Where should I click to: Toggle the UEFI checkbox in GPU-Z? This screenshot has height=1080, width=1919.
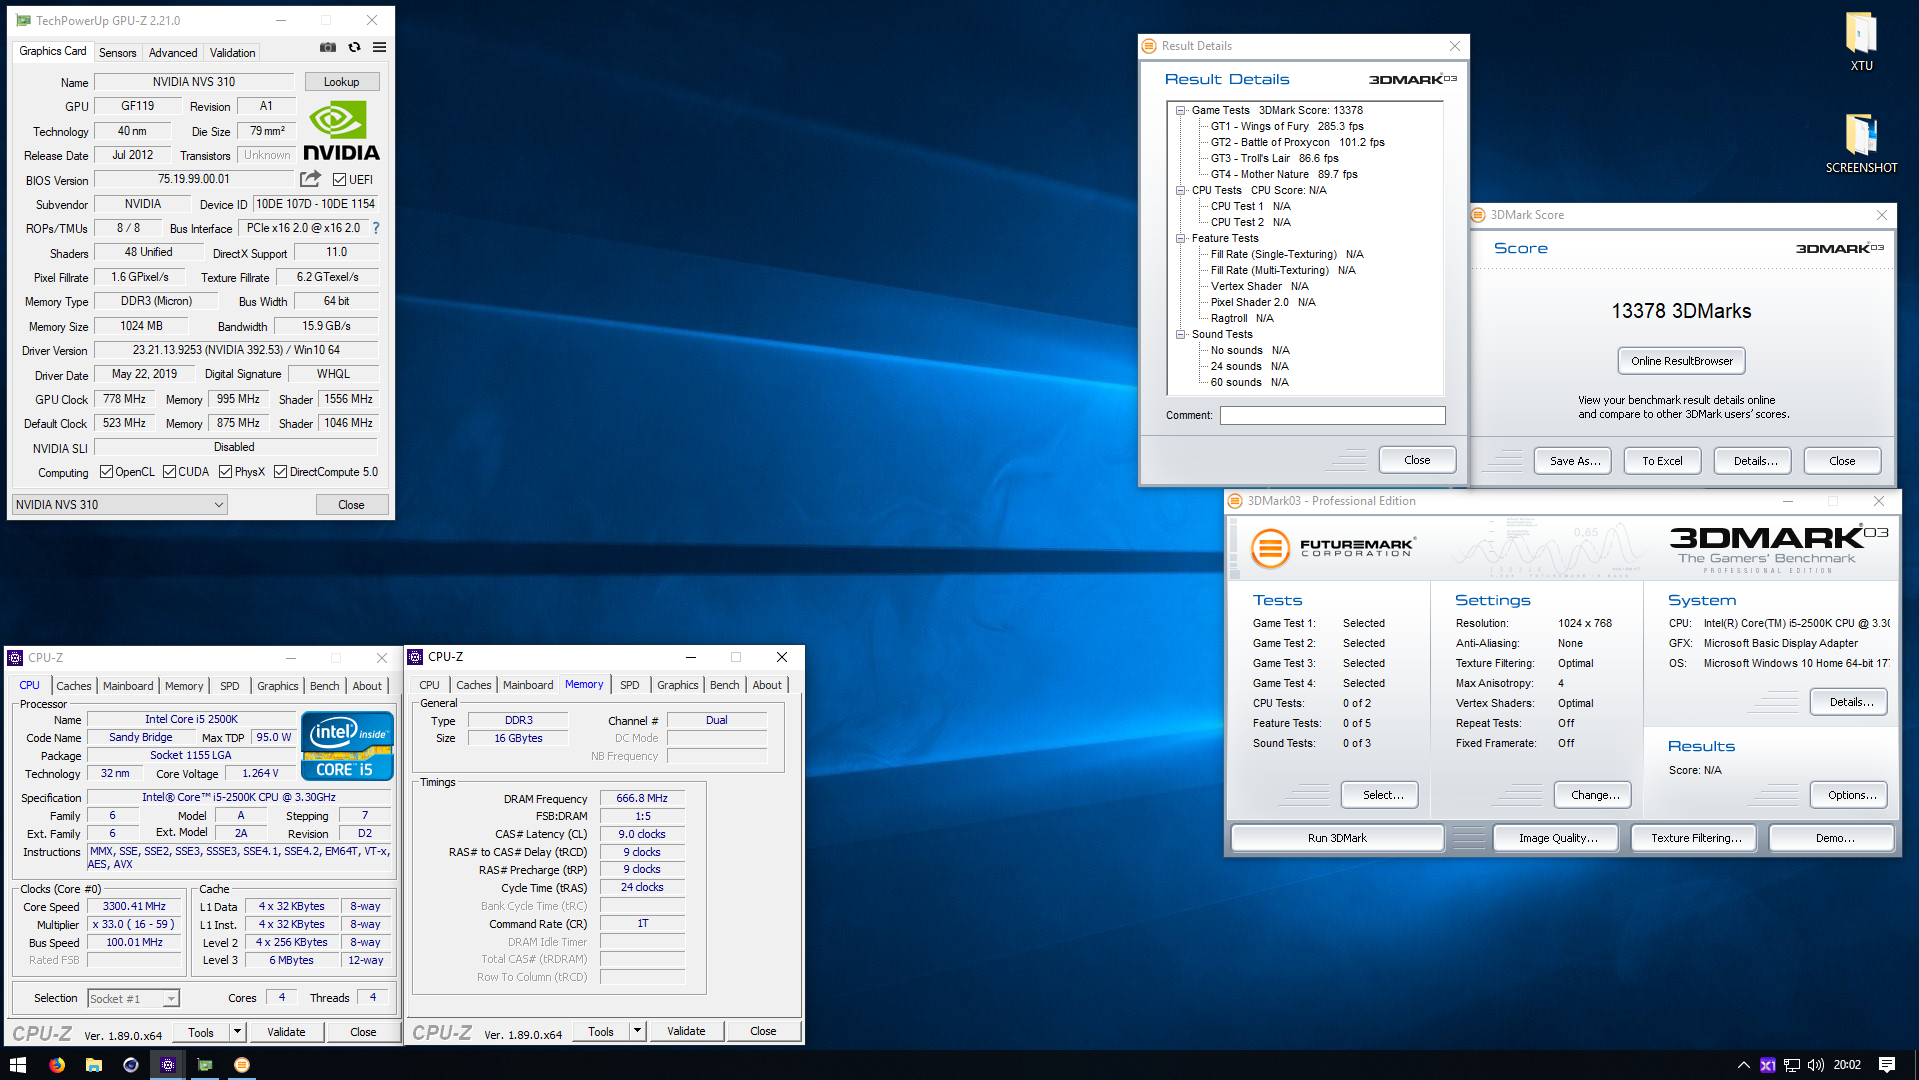pos(339,180)
